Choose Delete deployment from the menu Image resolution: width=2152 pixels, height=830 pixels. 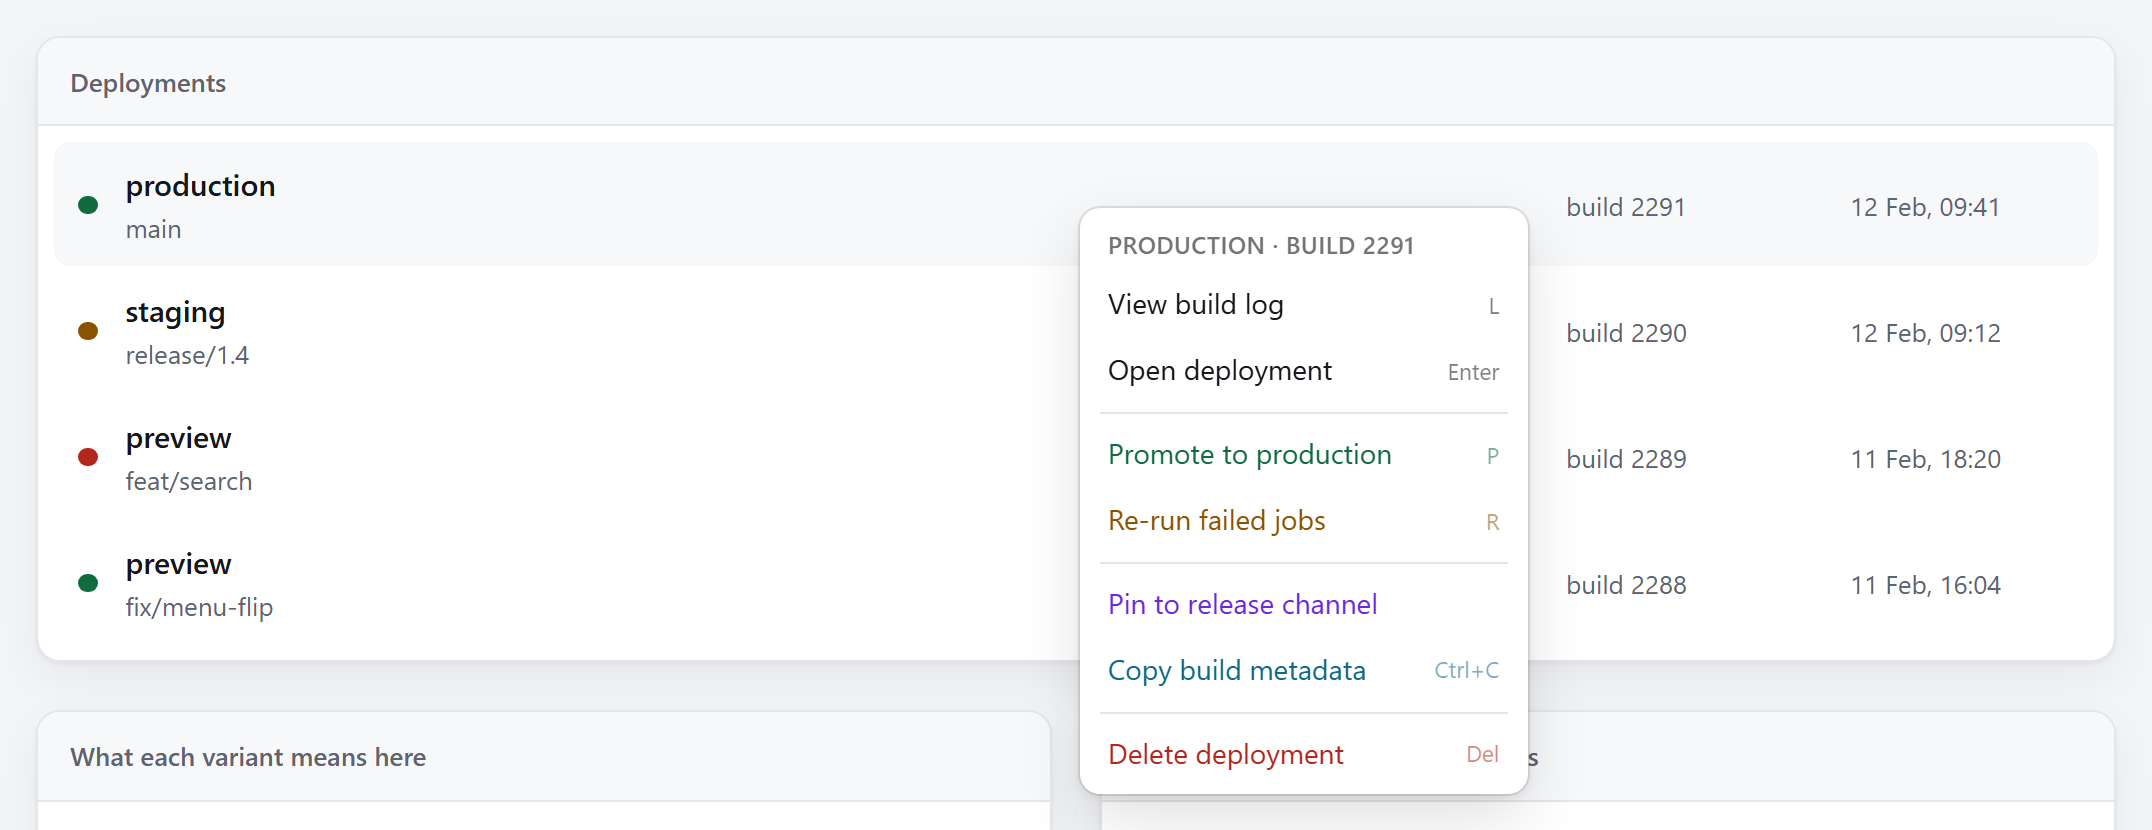pos(1304,755)
